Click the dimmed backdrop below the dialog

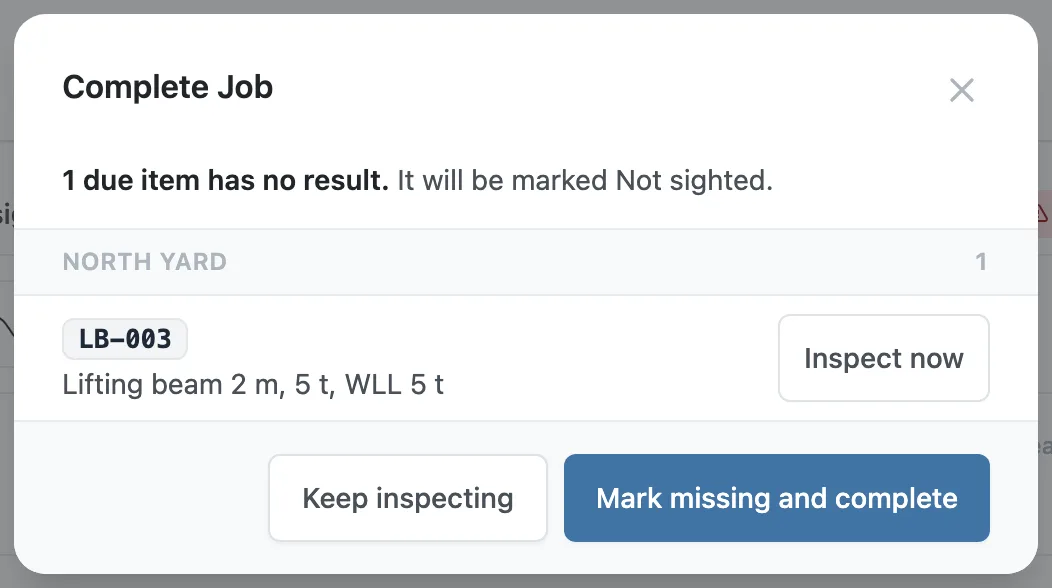tap(526, 581)
